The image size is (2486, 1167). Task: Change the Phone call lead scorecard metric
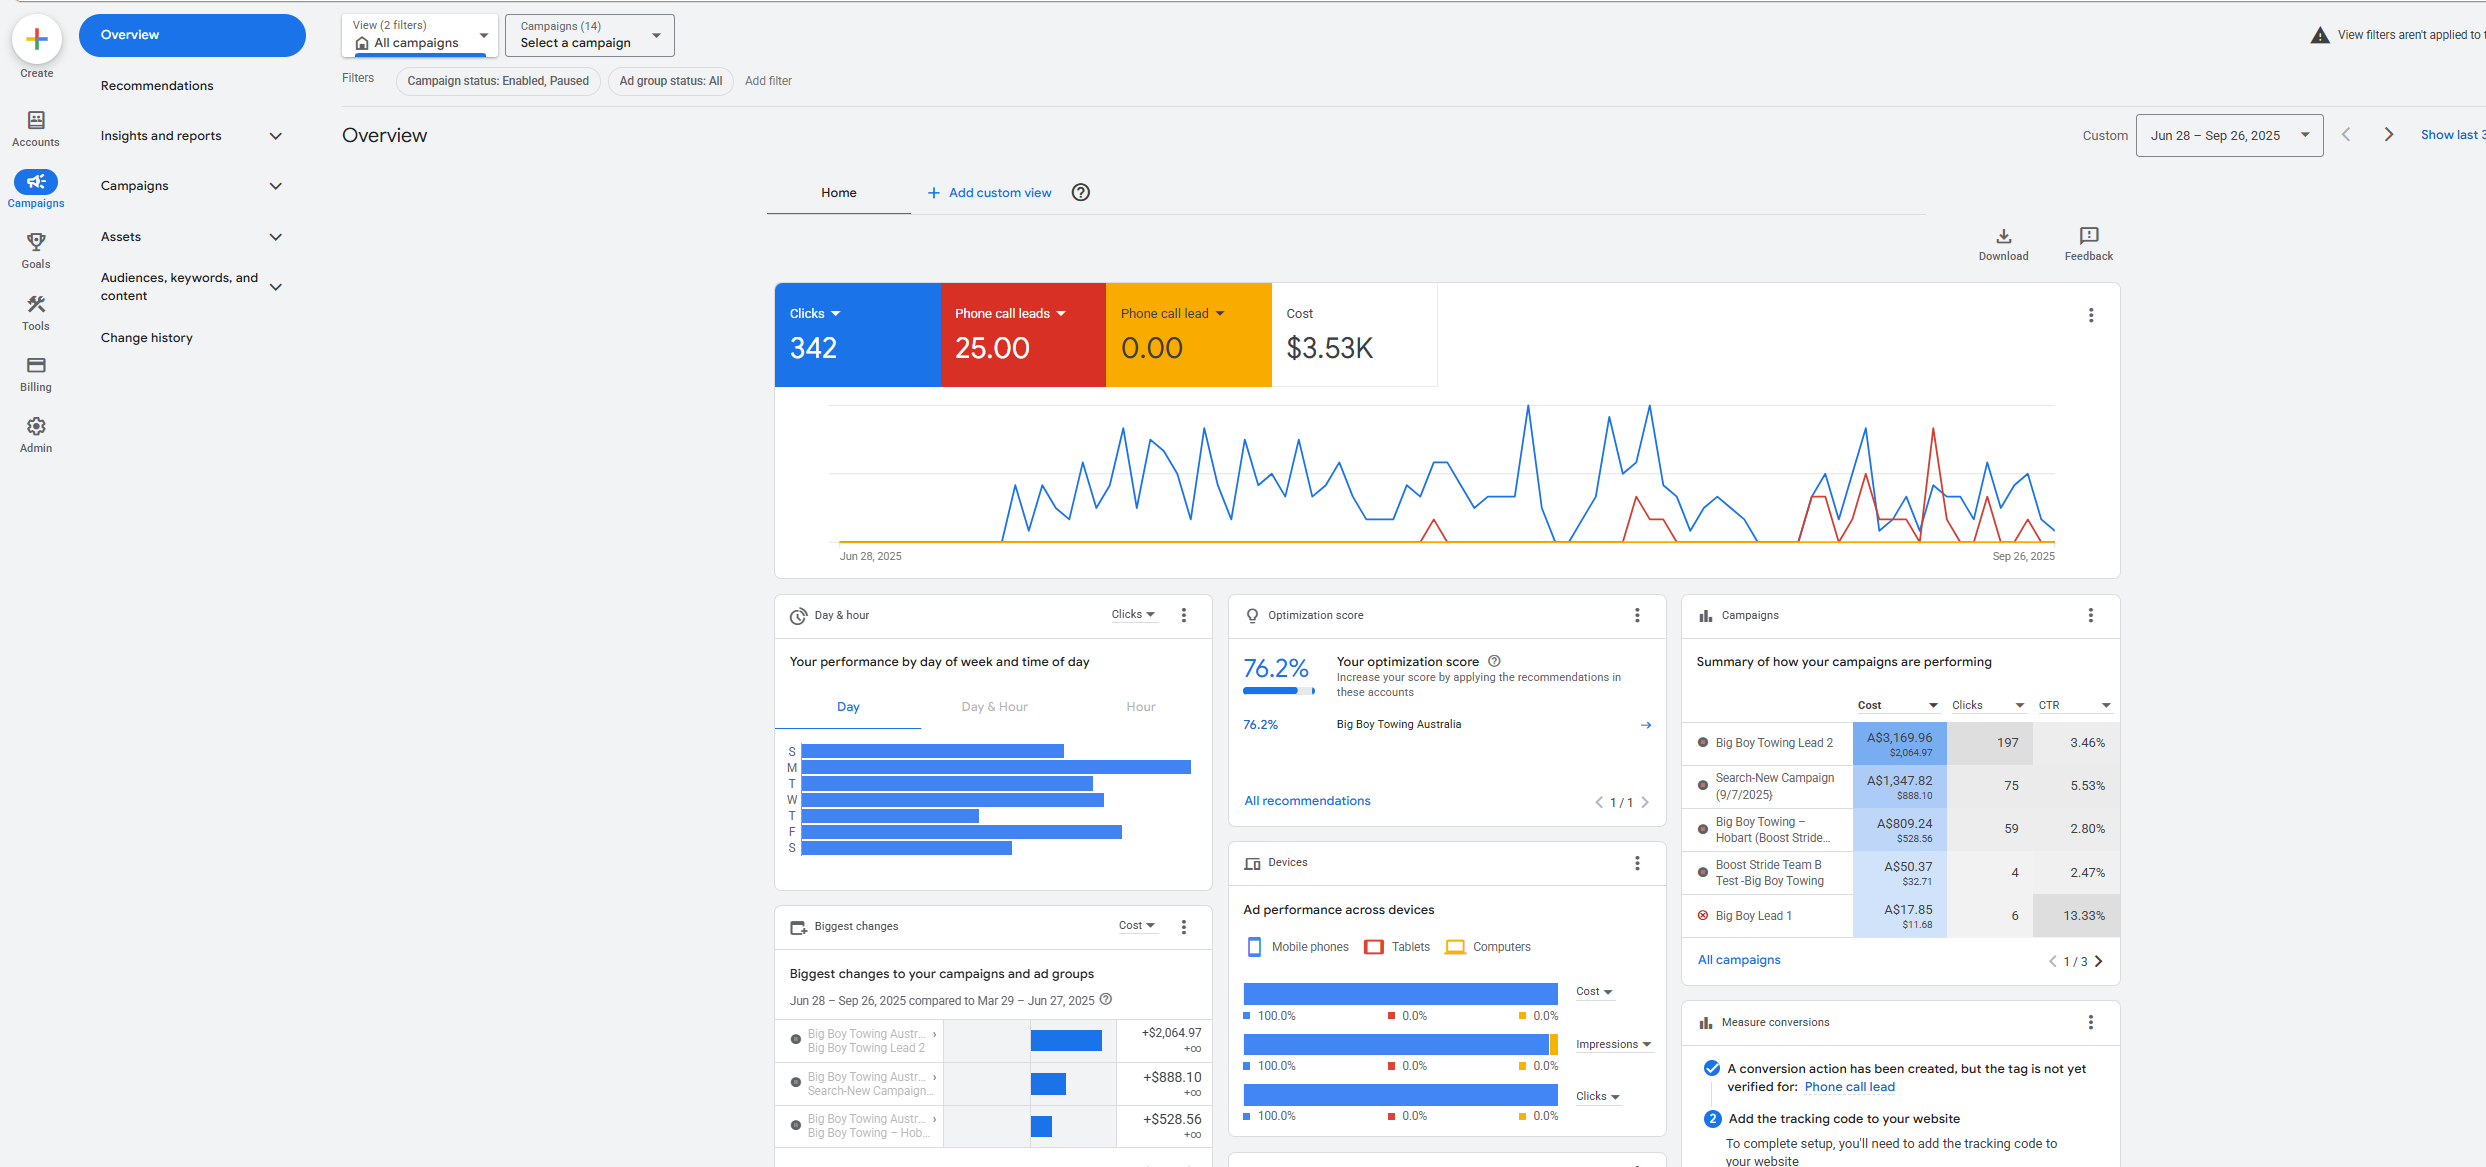1173,313
